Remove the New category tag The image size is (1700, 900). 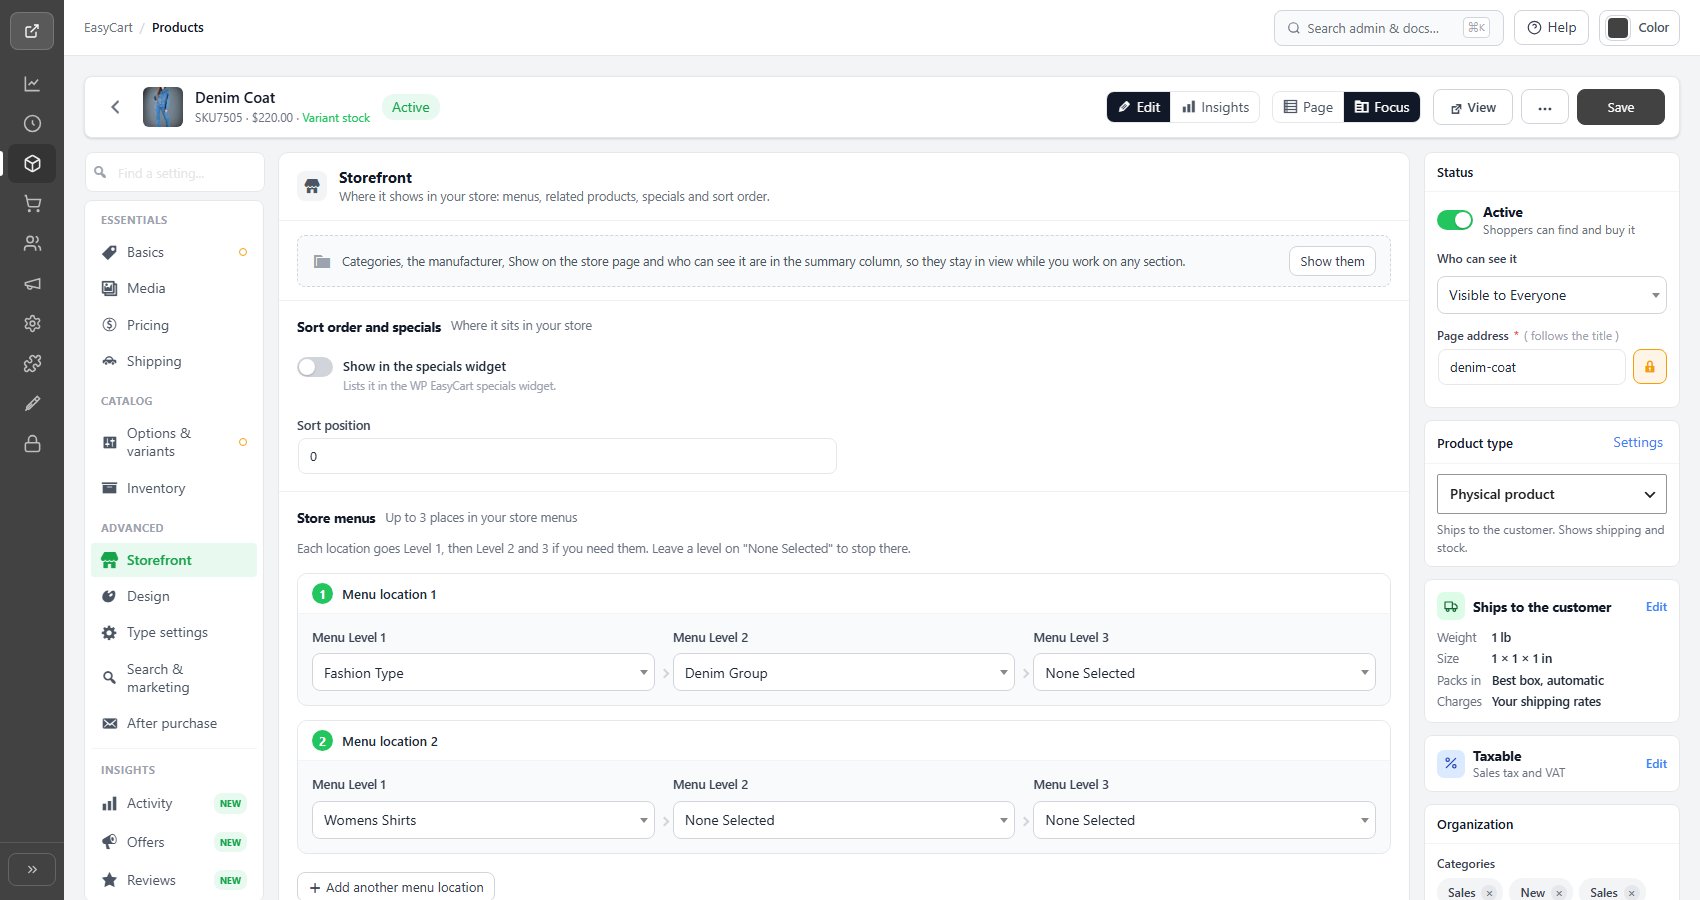1558,893
